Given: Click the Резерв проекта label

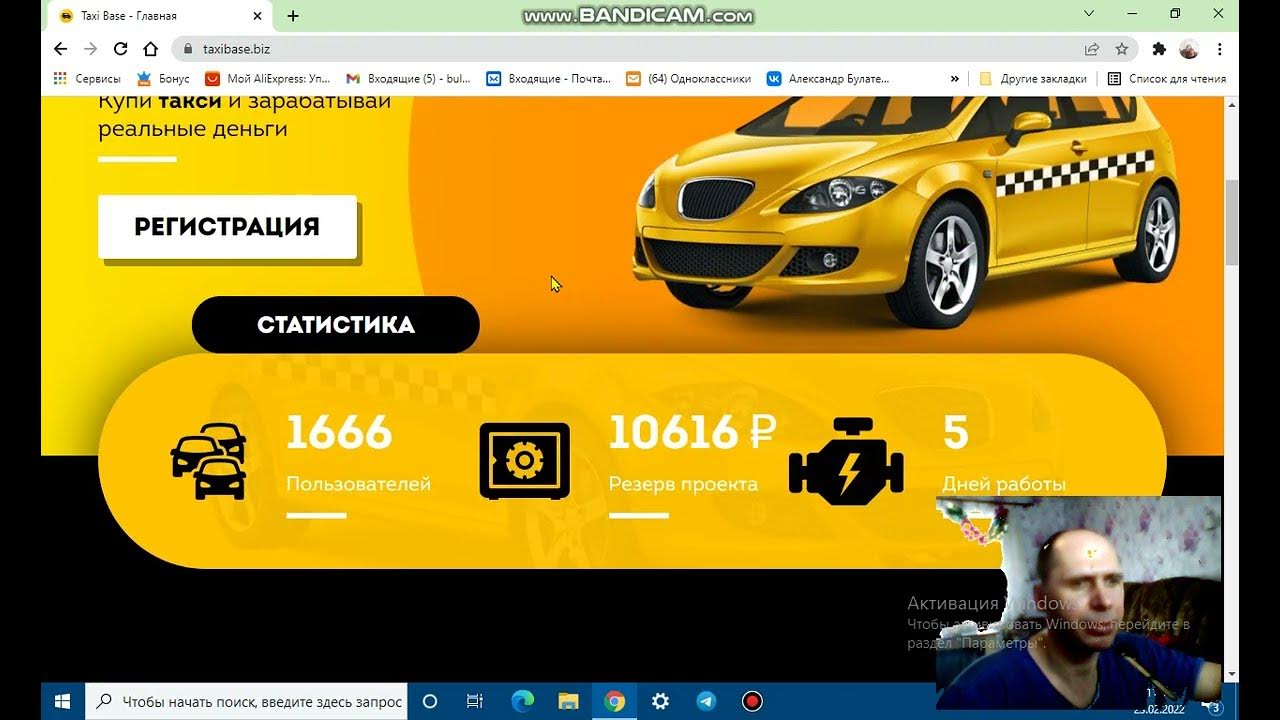Looking at the screenshot, I should tap(683, 484).
